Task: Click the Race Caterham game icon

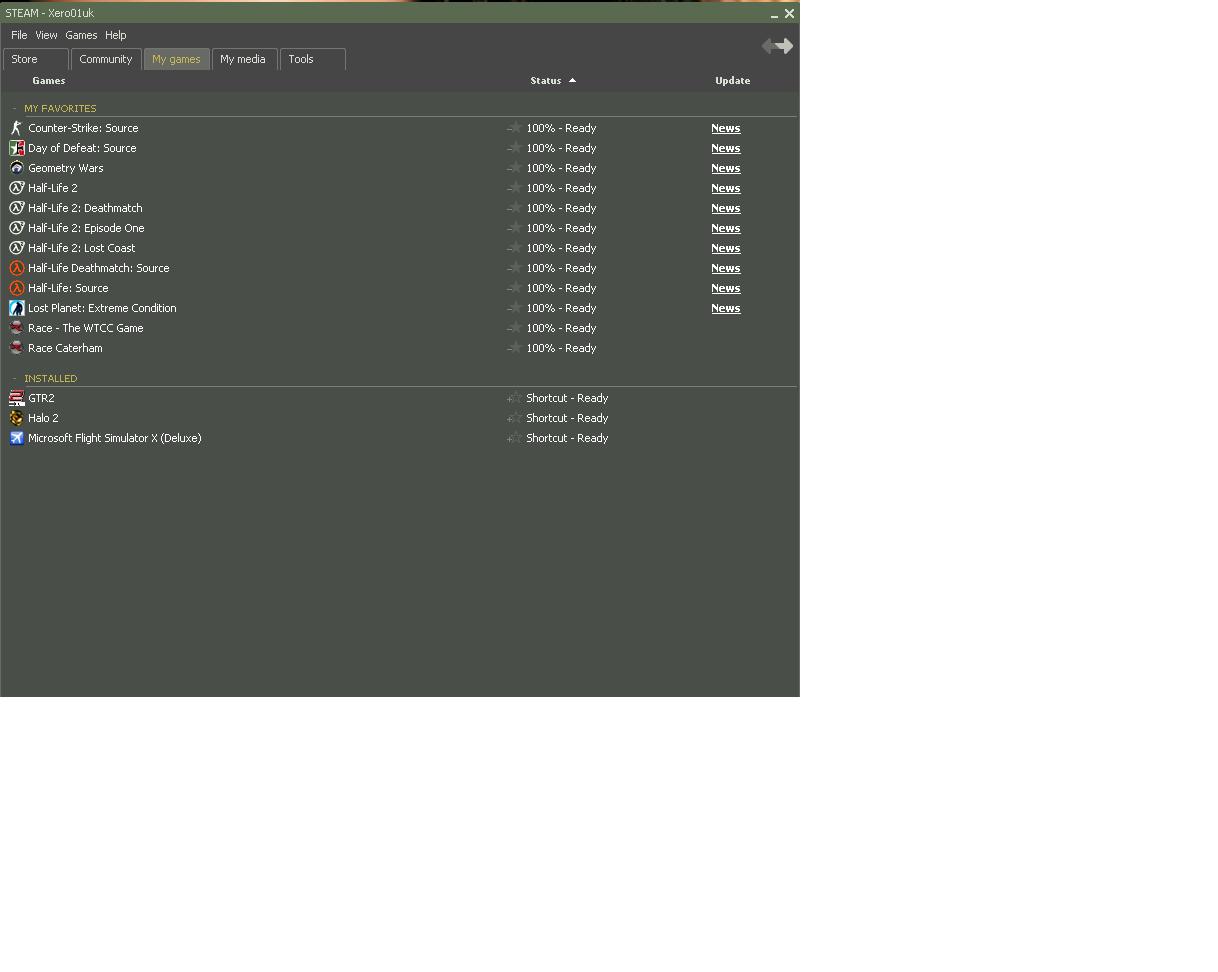Action: coord(16,348)
